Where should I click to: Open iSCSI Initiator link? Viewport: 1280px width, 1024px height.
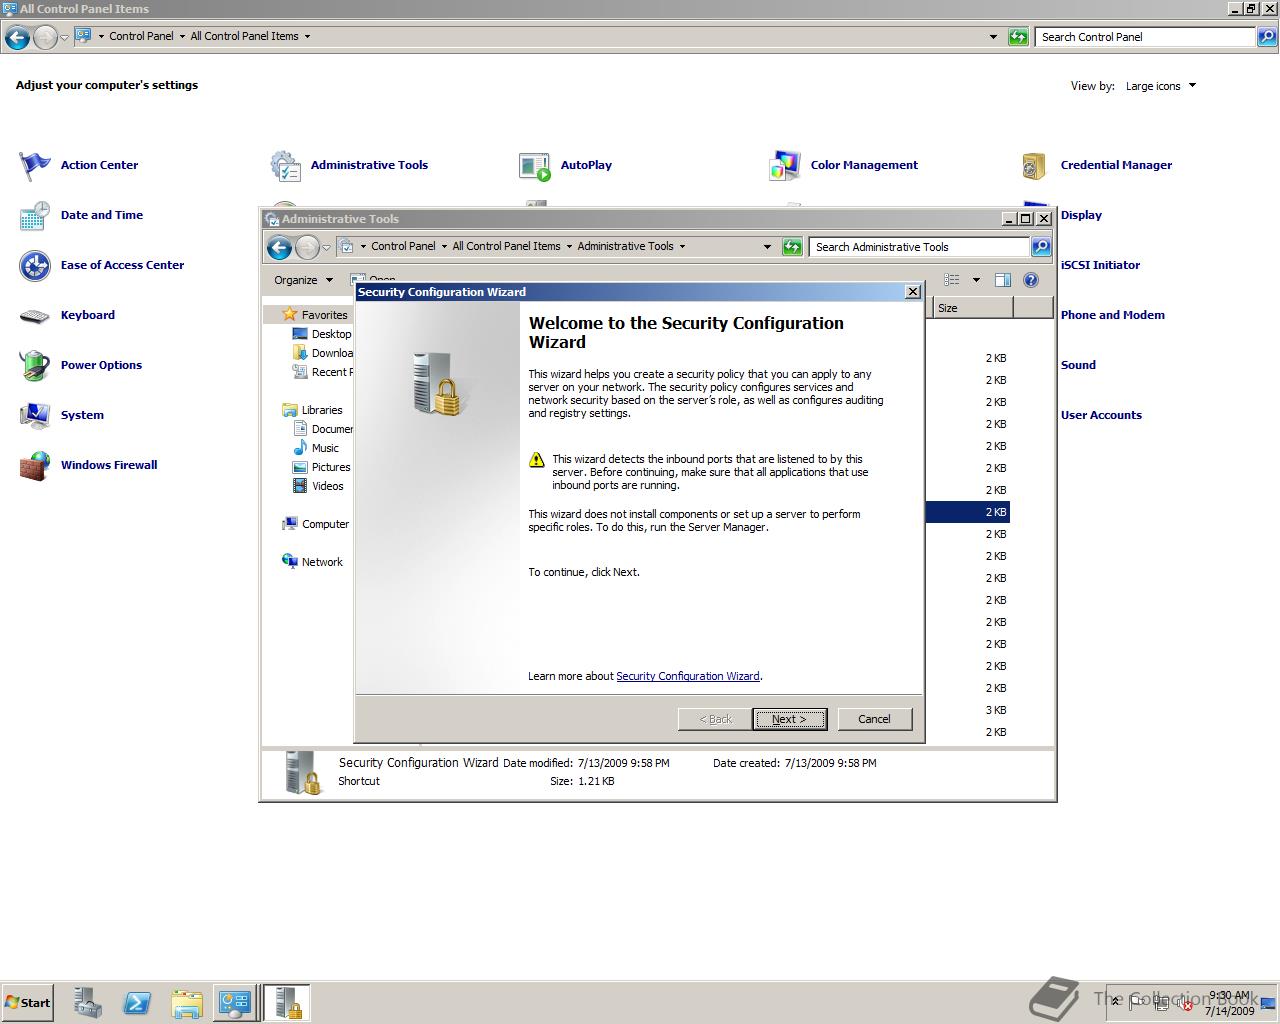pyautogui.click(x=1100, y=265)
